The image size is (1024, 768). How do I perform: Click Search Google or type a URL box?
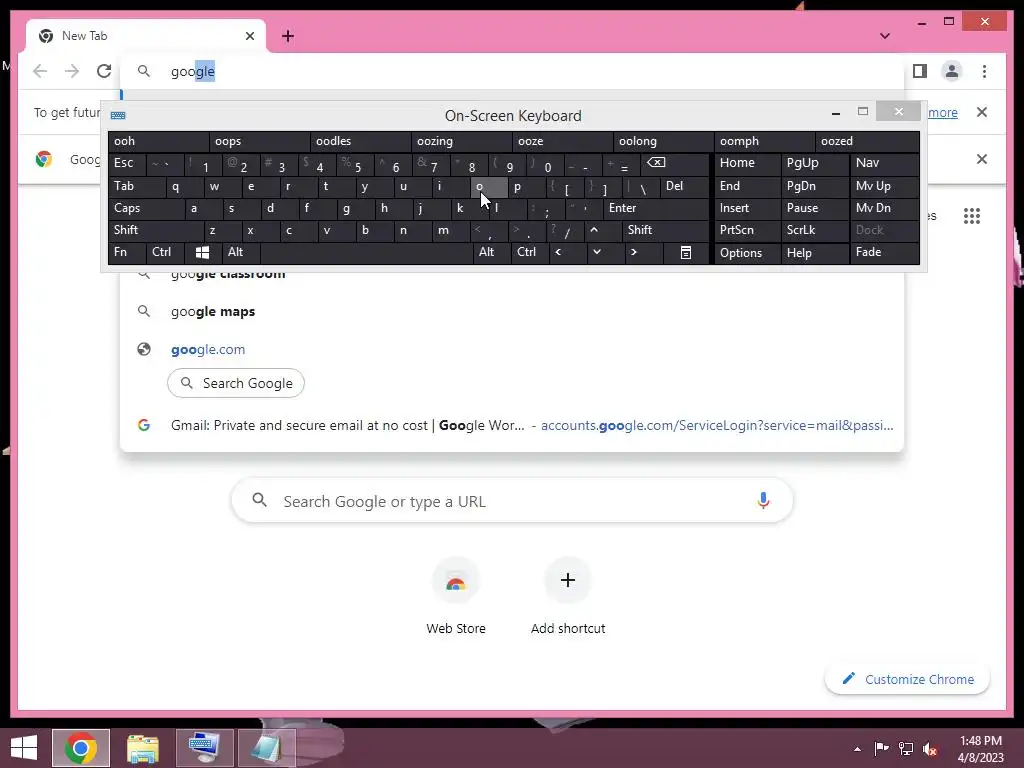point(512,501)
